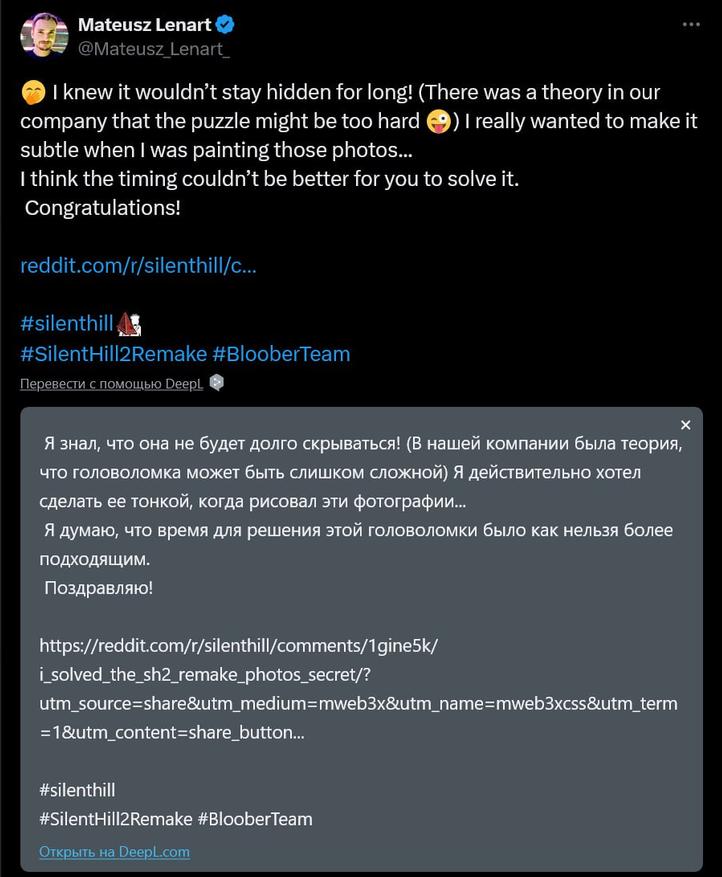Click the blue verified badge

(x=226, y=25)
